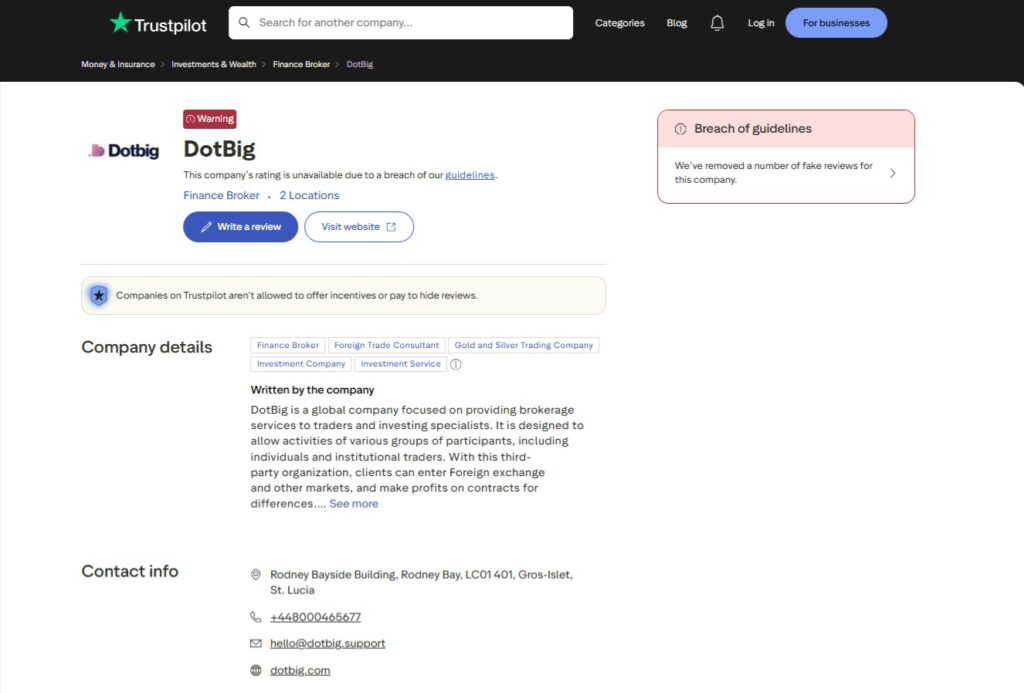Click the For businesses button
Viewport: 1024px width, 693px height.
click(x=836, y=22)
